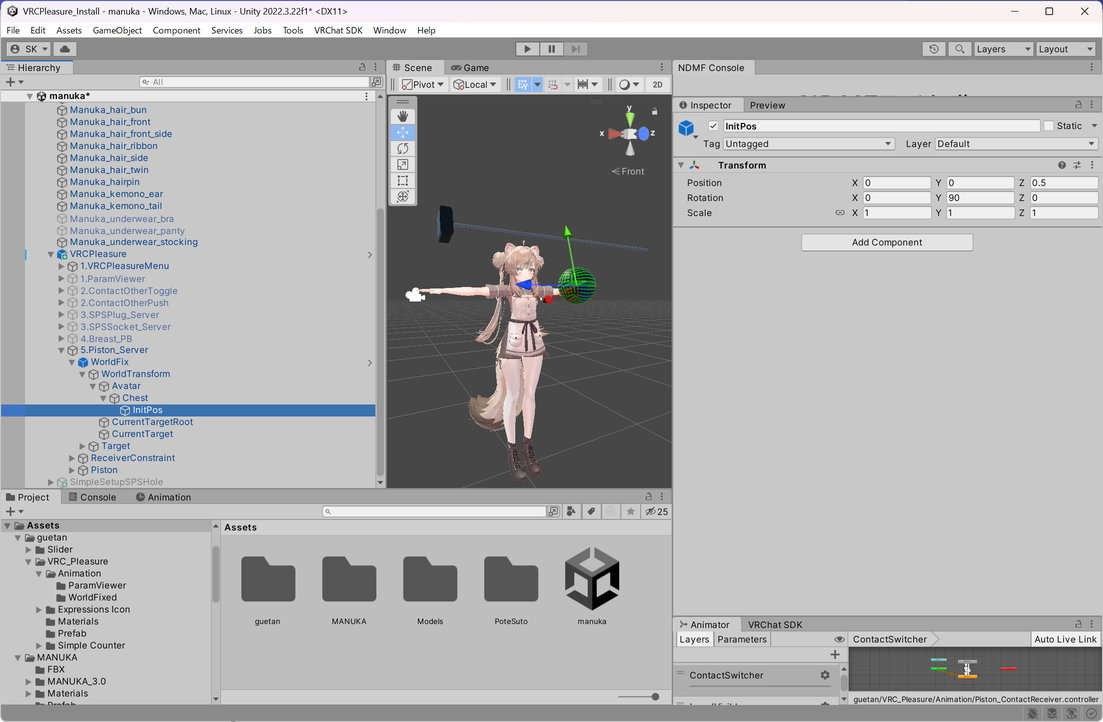Click the Step frame button
This screenshot has width=1103, height=722.
(575, 49)
